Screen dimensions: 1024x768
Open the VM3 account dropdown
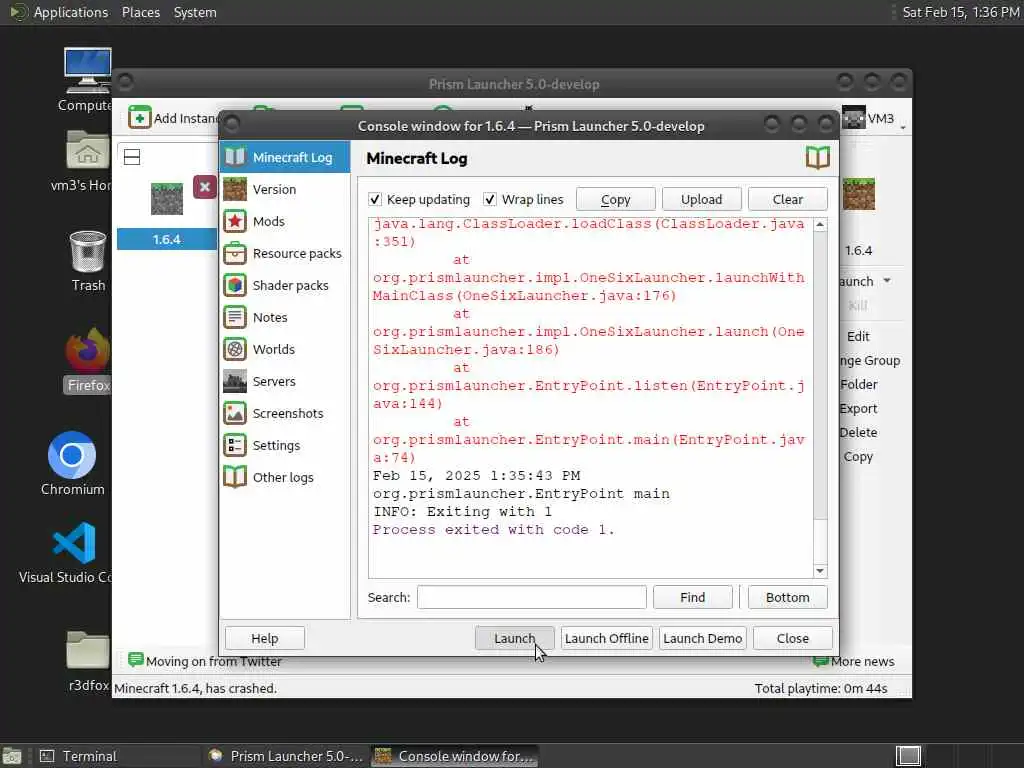tap(874, 118)
